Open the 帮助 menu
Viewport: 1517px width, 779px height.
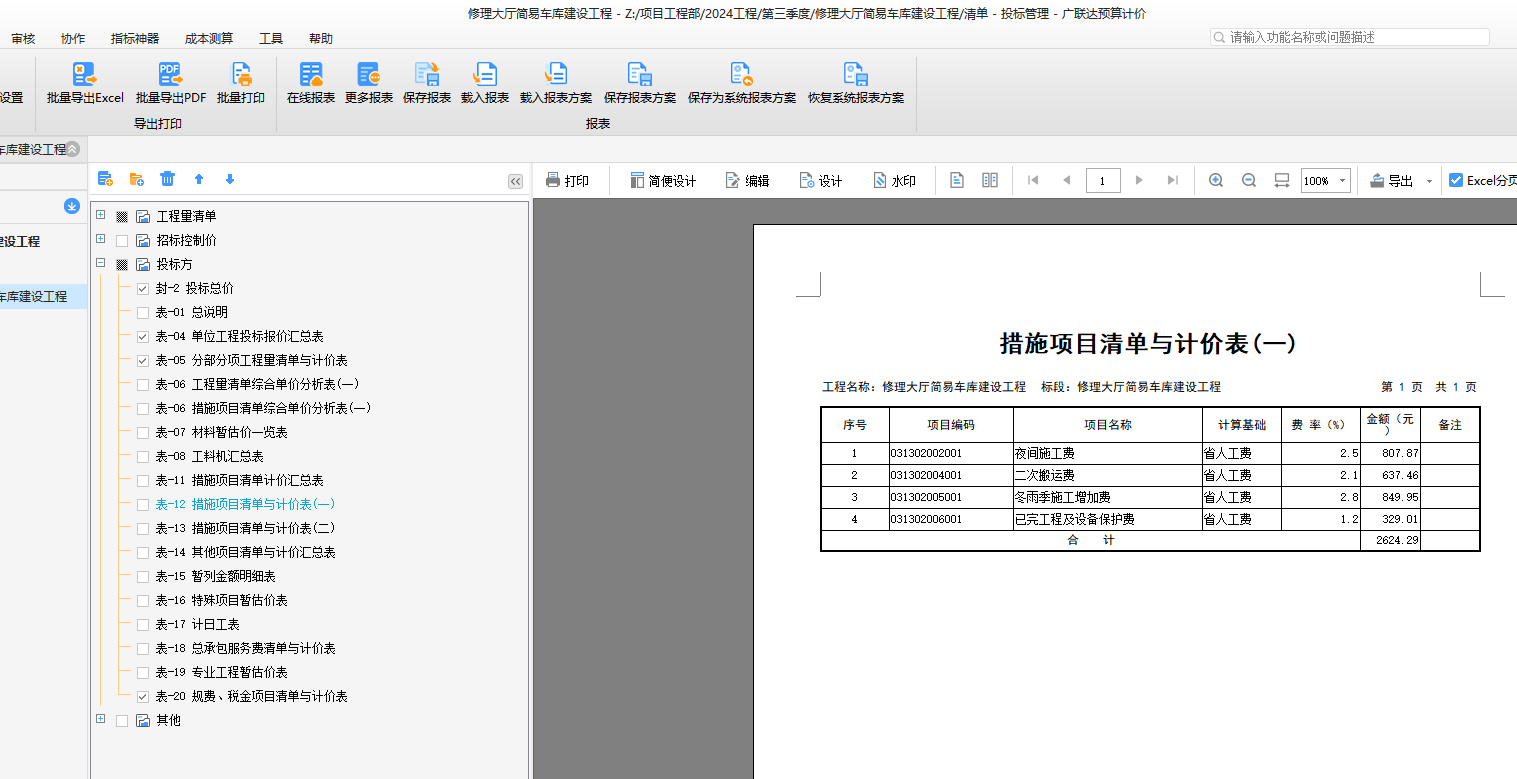tap(321, 38)
